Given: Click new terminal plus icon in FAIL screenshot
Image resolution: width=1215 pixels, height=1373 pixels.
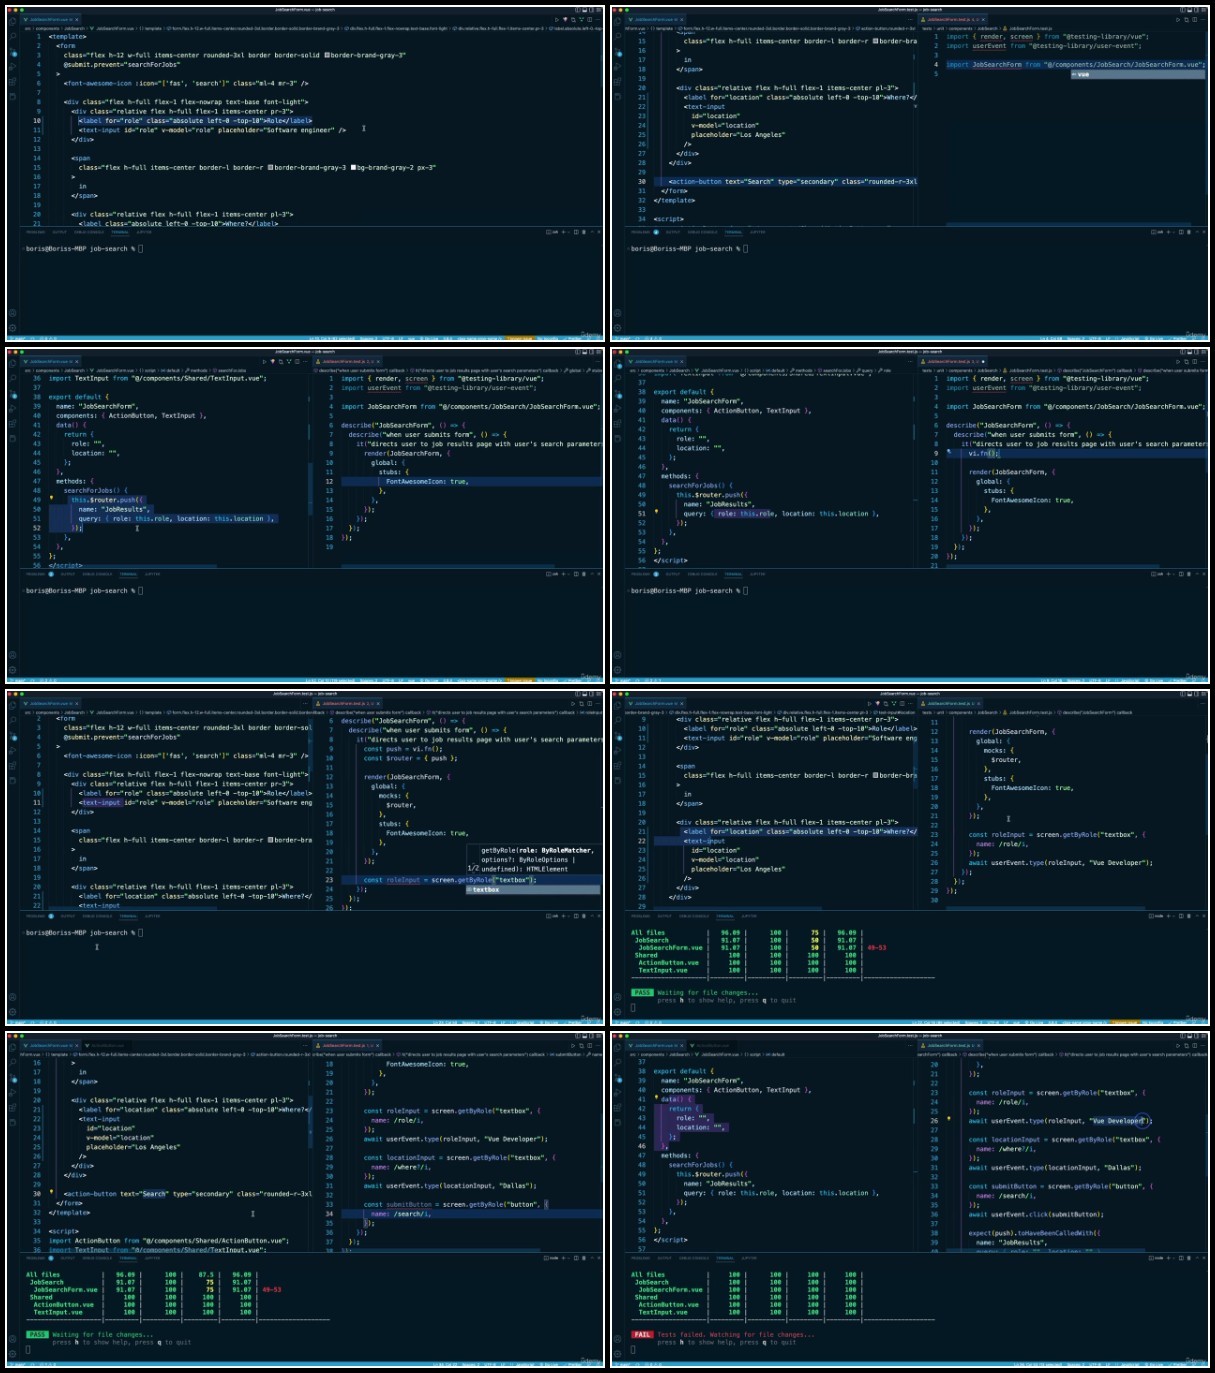Looking at the screenshot, I should tap(1168, 1258).
